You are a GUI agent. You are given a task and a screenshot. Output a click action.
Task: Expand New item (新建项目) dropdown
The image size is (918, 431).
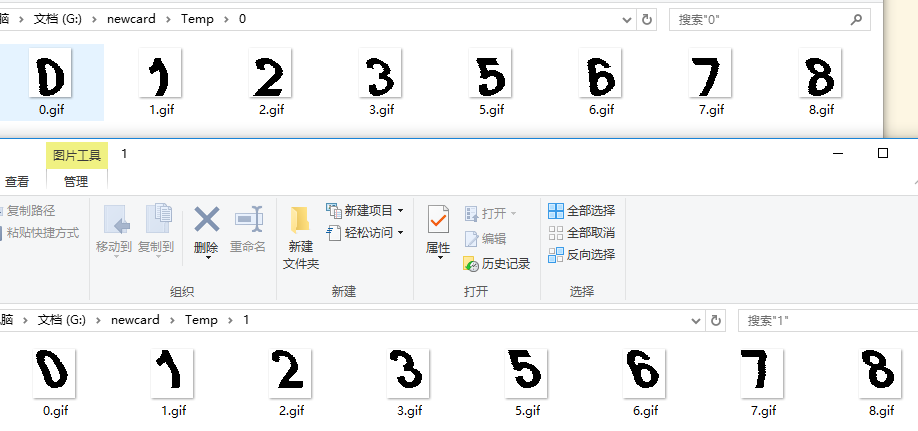pyautogui.click(x=401, y=211)
